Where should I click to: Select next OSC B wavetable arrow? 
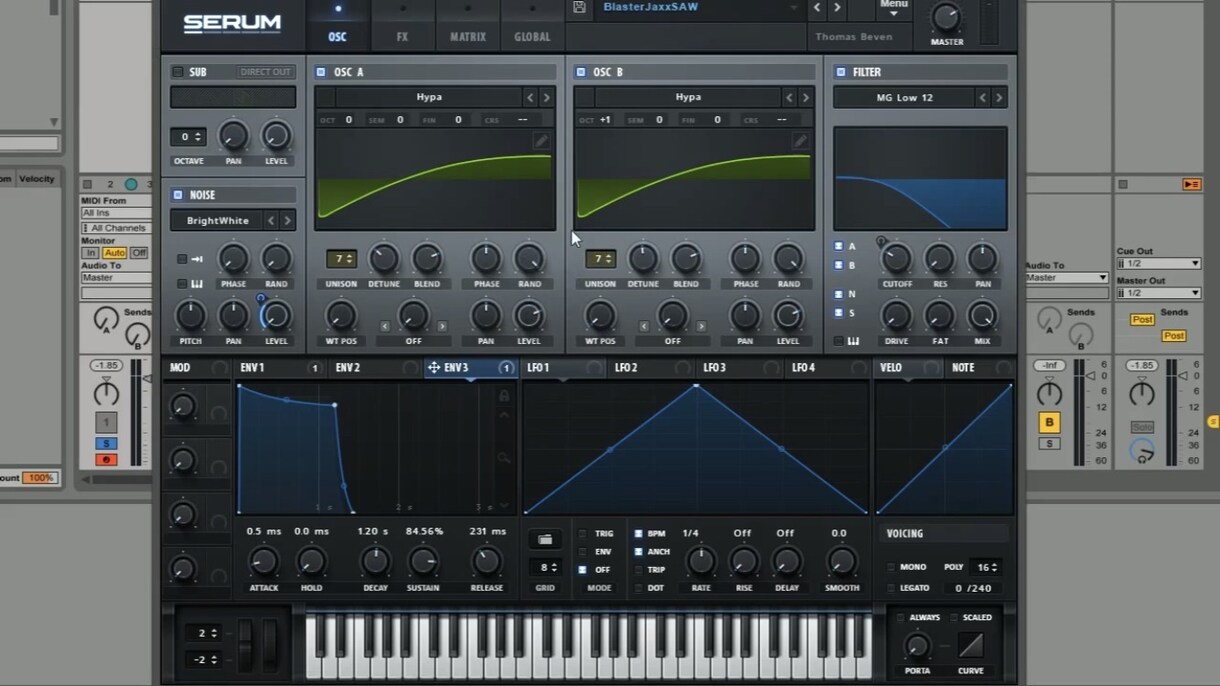click(805, 97)
